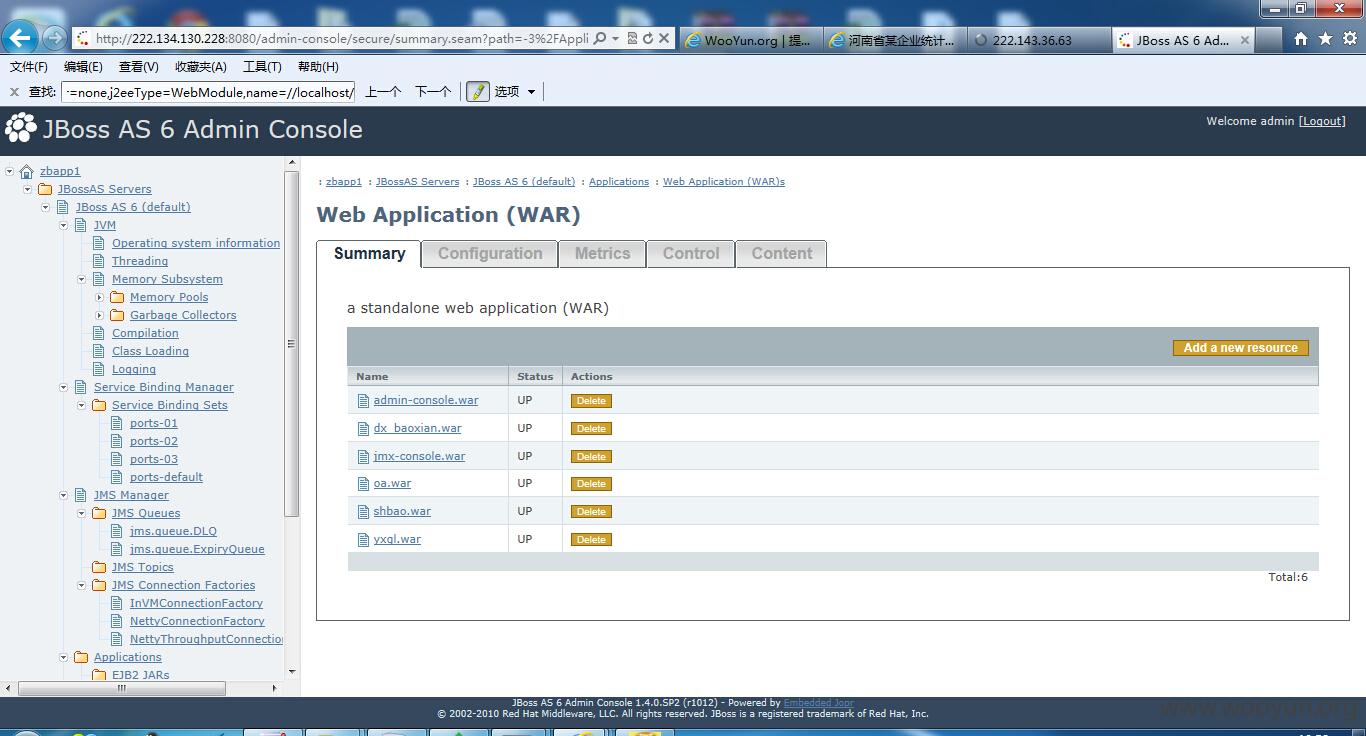Switch to the Configuration tab
Screen dimensions: 1366x736
point(490,254)
